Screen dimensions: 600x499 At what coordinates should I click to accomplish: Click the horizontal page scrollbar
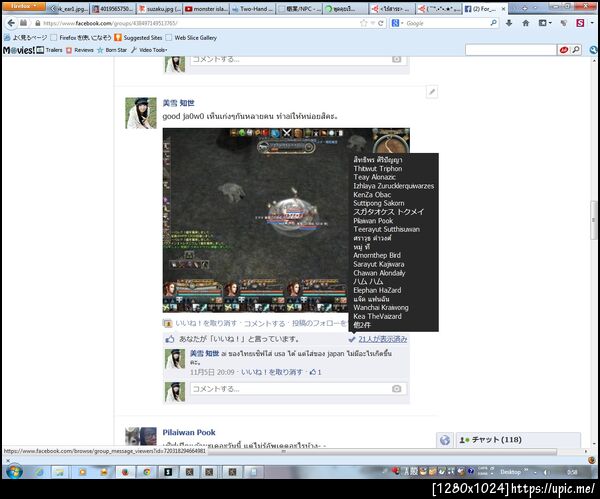[x=383, y=452]
